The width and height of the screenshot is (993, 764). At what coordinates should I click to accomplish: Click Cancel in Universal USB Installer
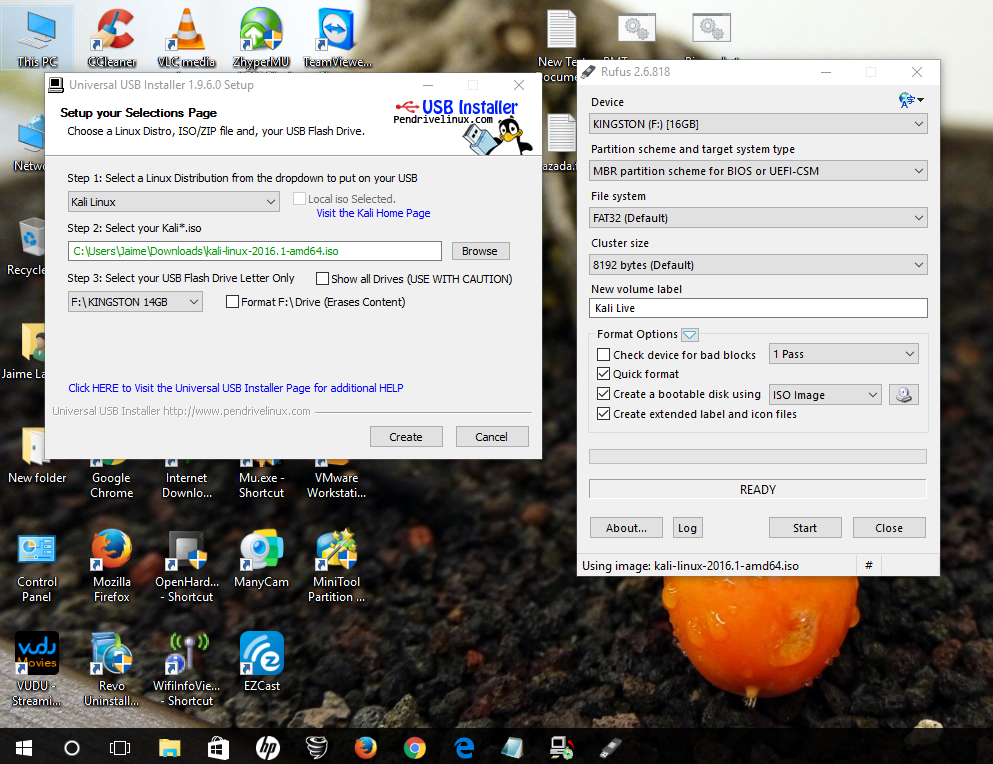point(491,436)
